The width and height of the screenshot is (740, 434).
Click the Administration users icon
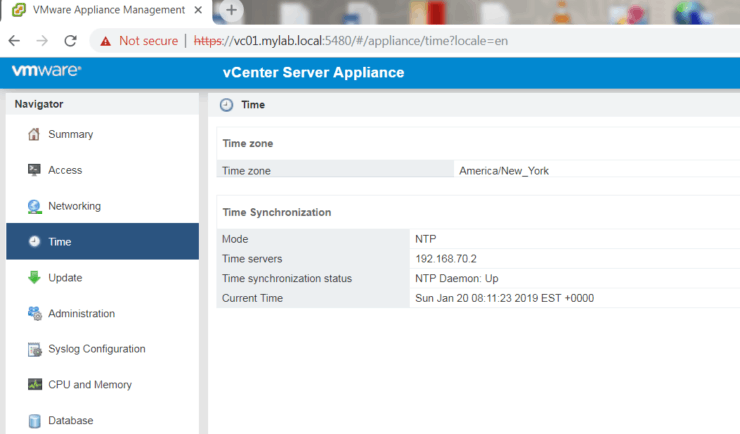34,314
